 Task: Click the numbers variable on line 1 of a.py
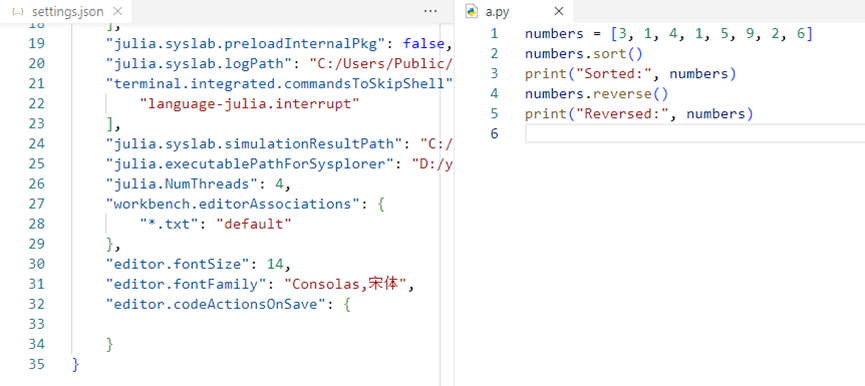554,34
